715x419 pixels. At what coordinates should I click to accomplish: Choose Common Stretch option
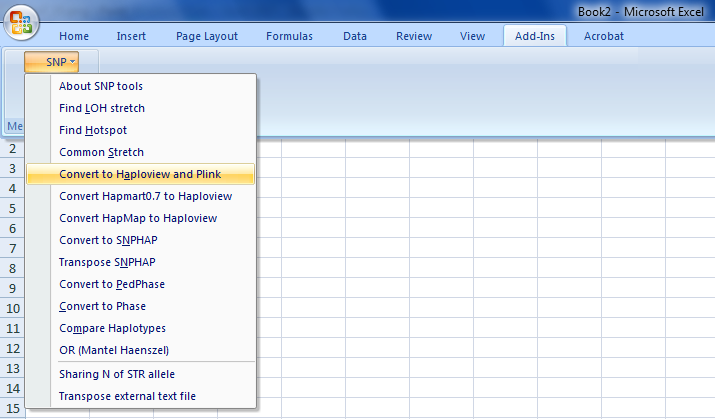click(x=101, y=152)
